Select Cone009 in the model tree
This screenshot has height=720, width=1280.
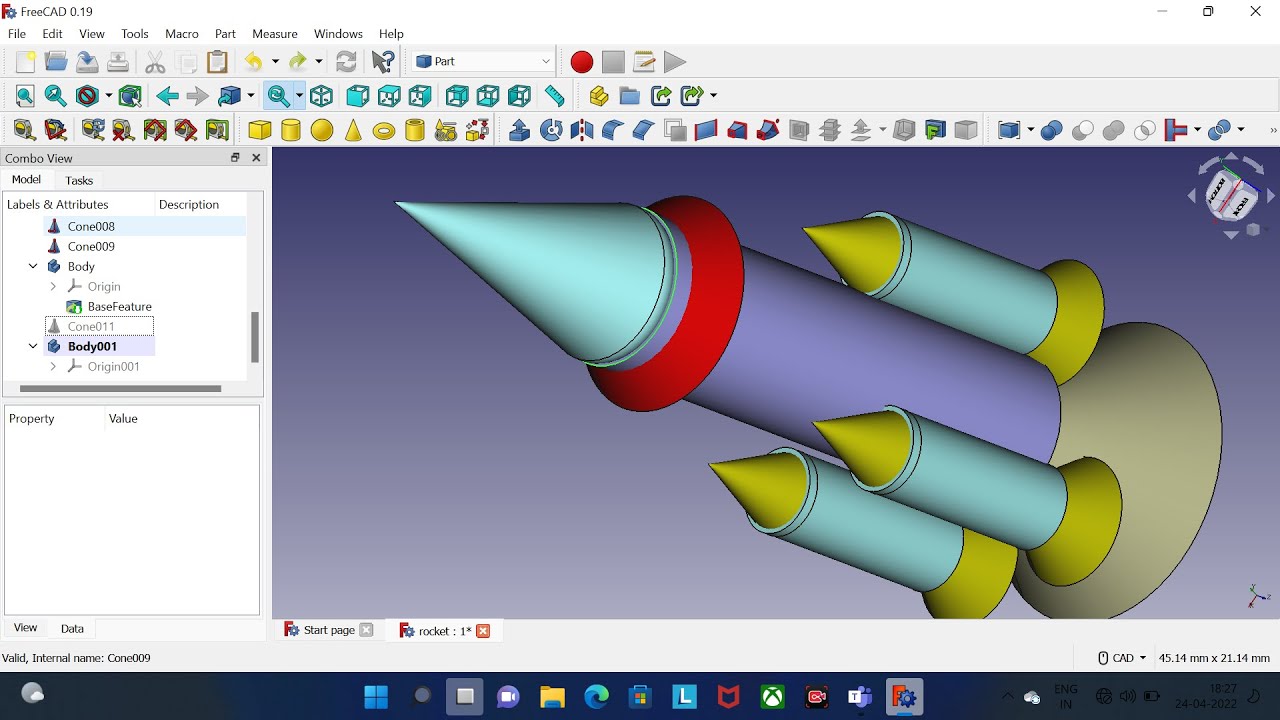click(x=91, y=247)
